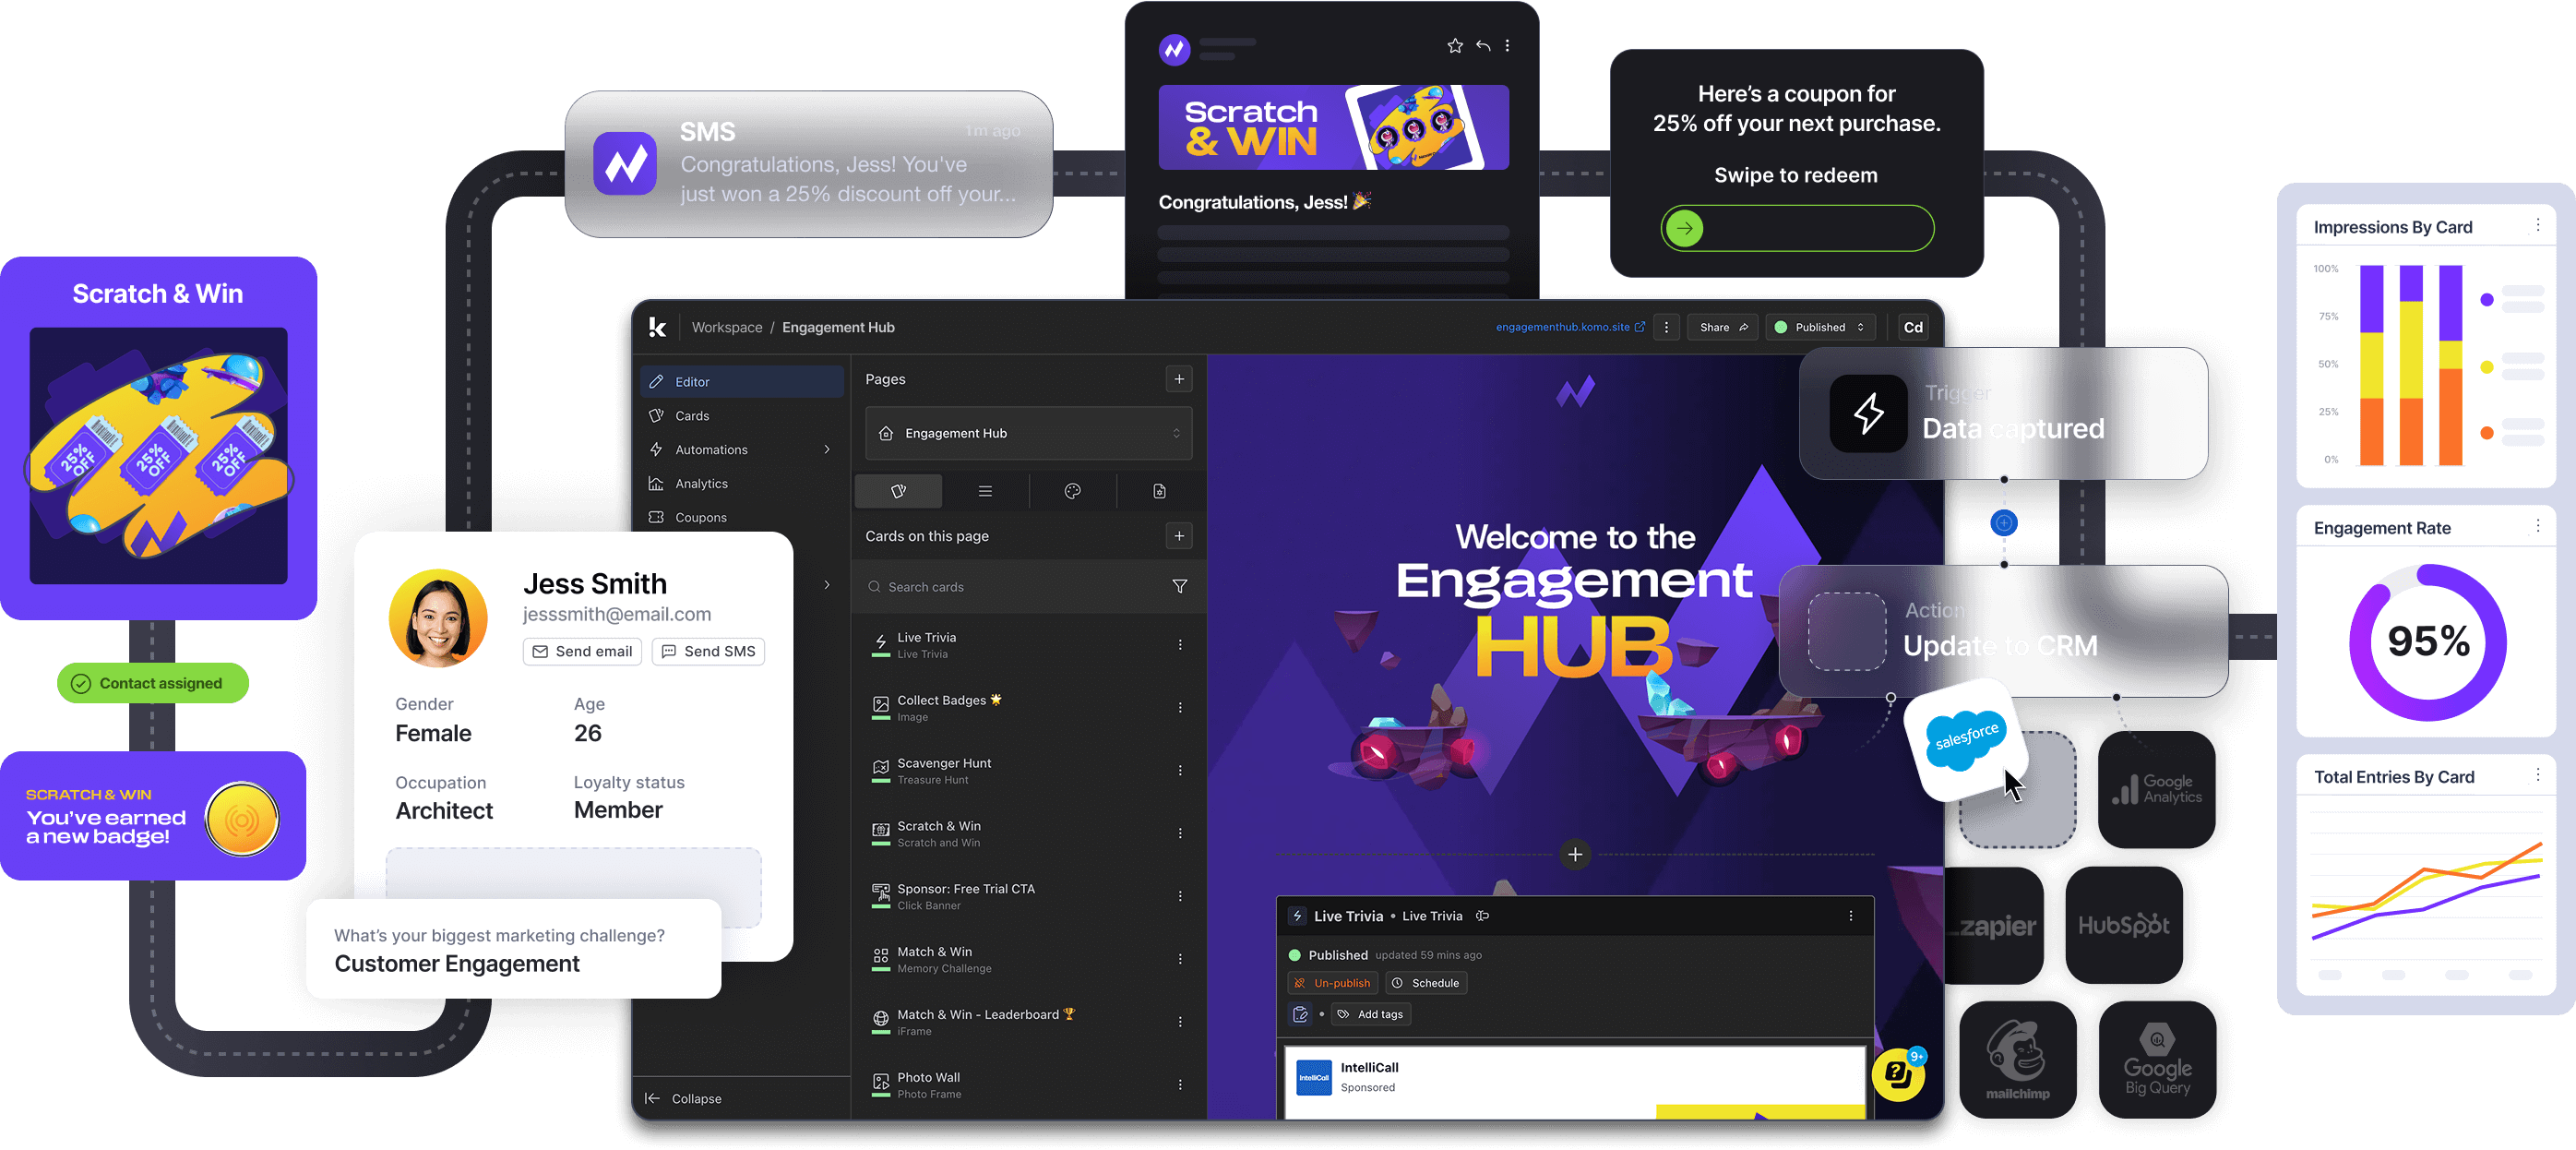This screenshot has width=2576, height=1150.
Task: Open Photo Wall card options menu
Action: tap(1180, 1085)
